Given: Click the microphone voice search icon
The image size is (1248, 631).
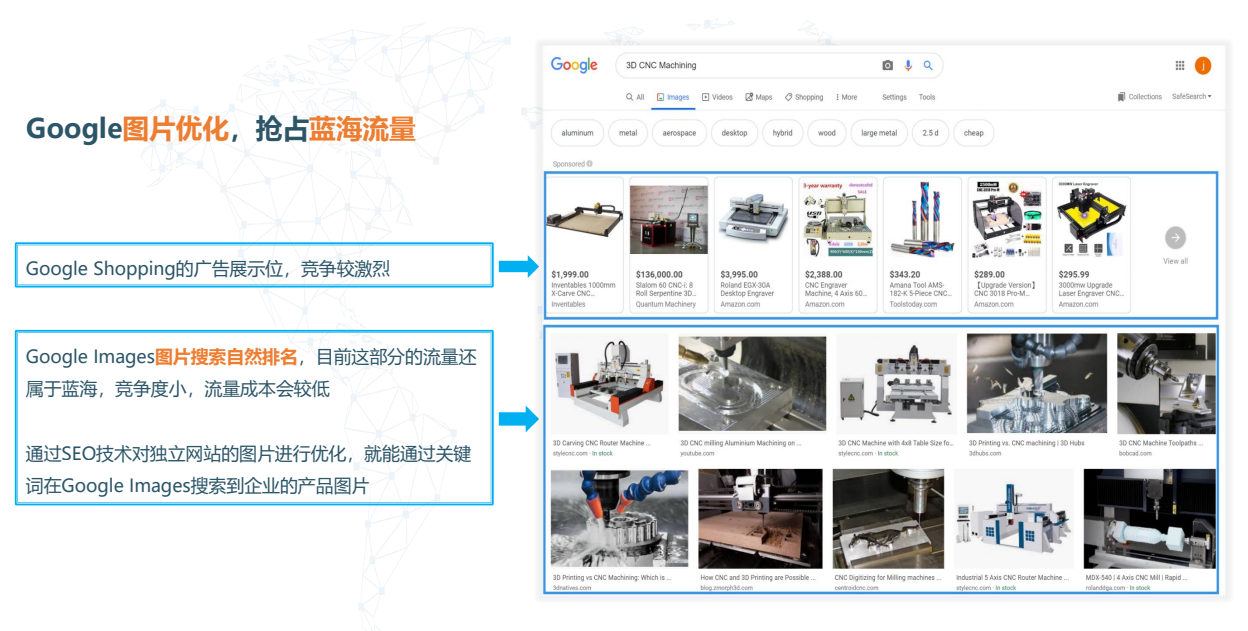Looking at the screenshot, I should [908, 66].
